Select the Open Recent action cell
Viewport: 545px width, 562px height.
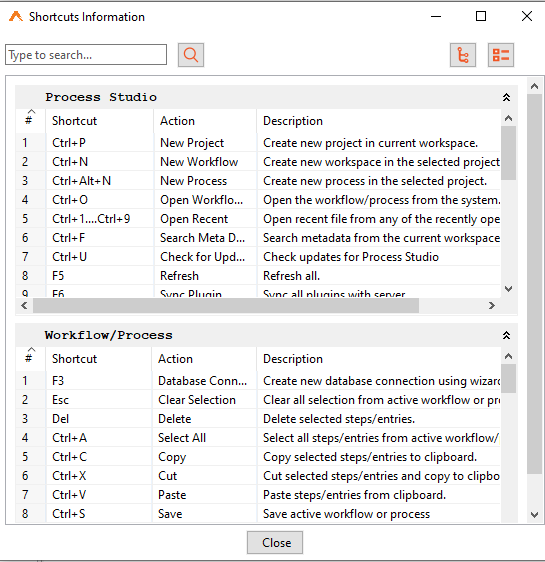point(205,219)
